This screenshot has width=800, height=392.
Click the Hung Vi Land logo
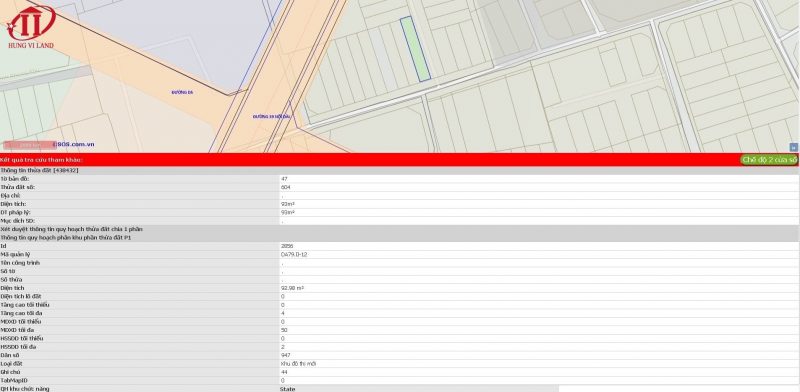click(x=30, y=27)
